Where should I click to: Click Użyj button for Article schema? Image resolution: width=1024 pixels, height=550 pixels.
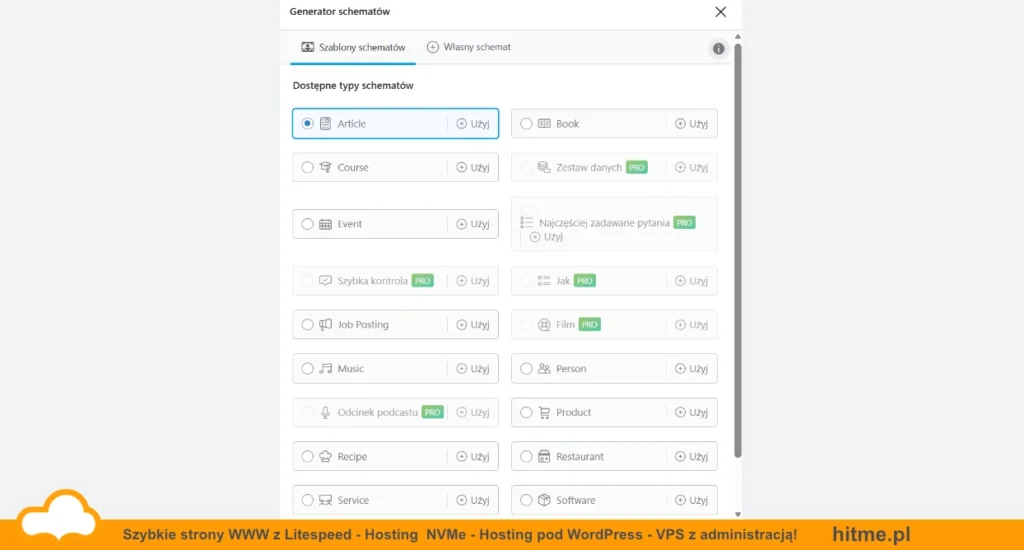pyautogui.click(x=473, y=123)
